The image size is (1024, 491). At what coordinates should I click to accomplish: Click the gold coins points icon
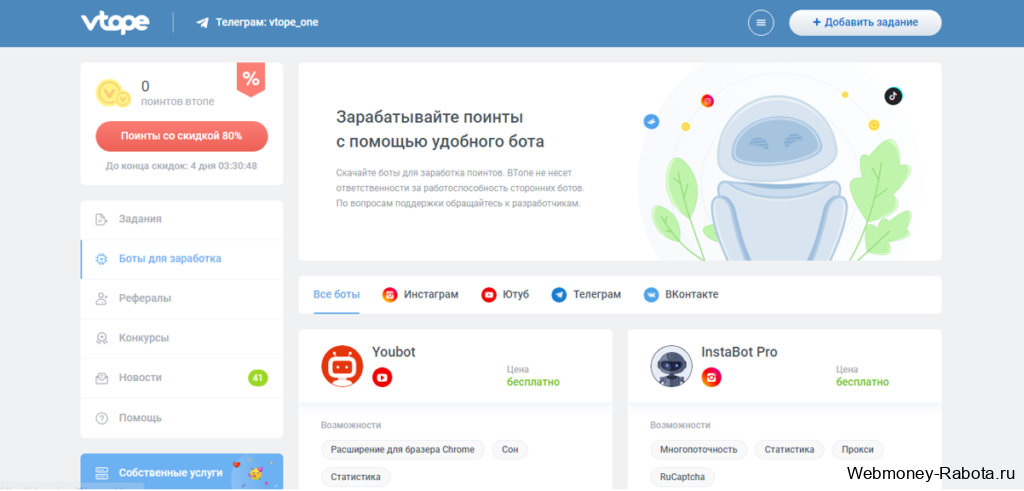(x=113, y=94)
